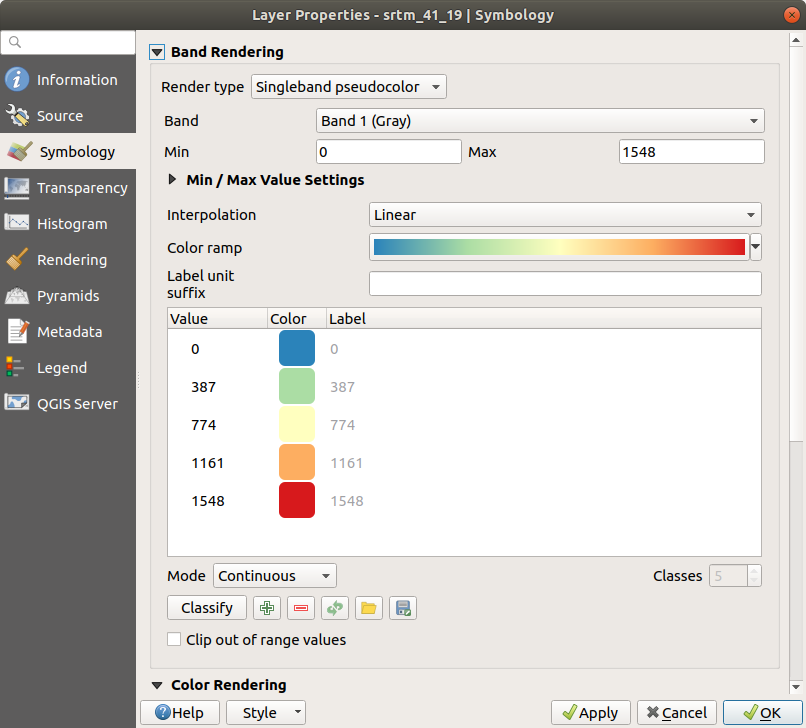Edit the color swatch for value 774
The height and width of the screenshot is (728, 806).
click(296, 424)
